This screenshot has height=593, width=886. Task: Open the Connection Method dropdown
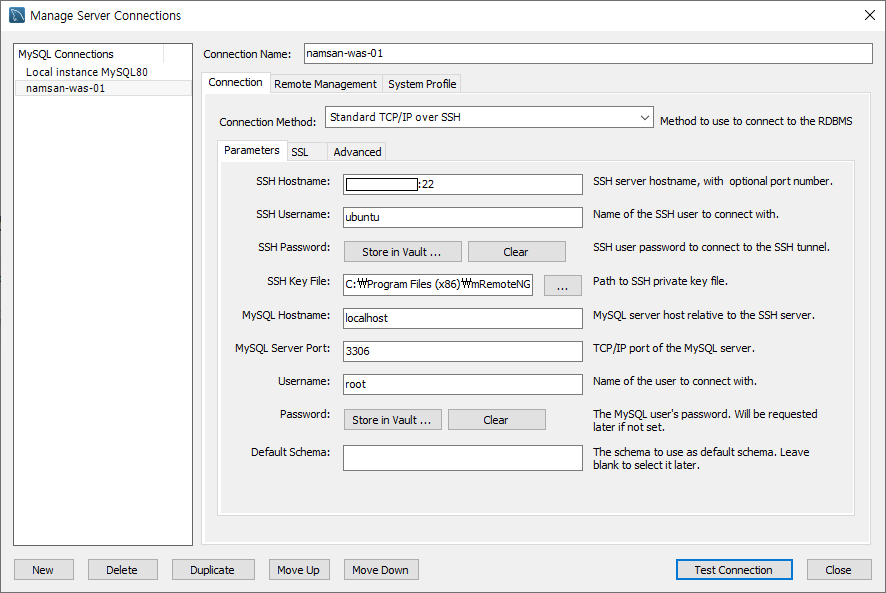click(x=489, y=117)
